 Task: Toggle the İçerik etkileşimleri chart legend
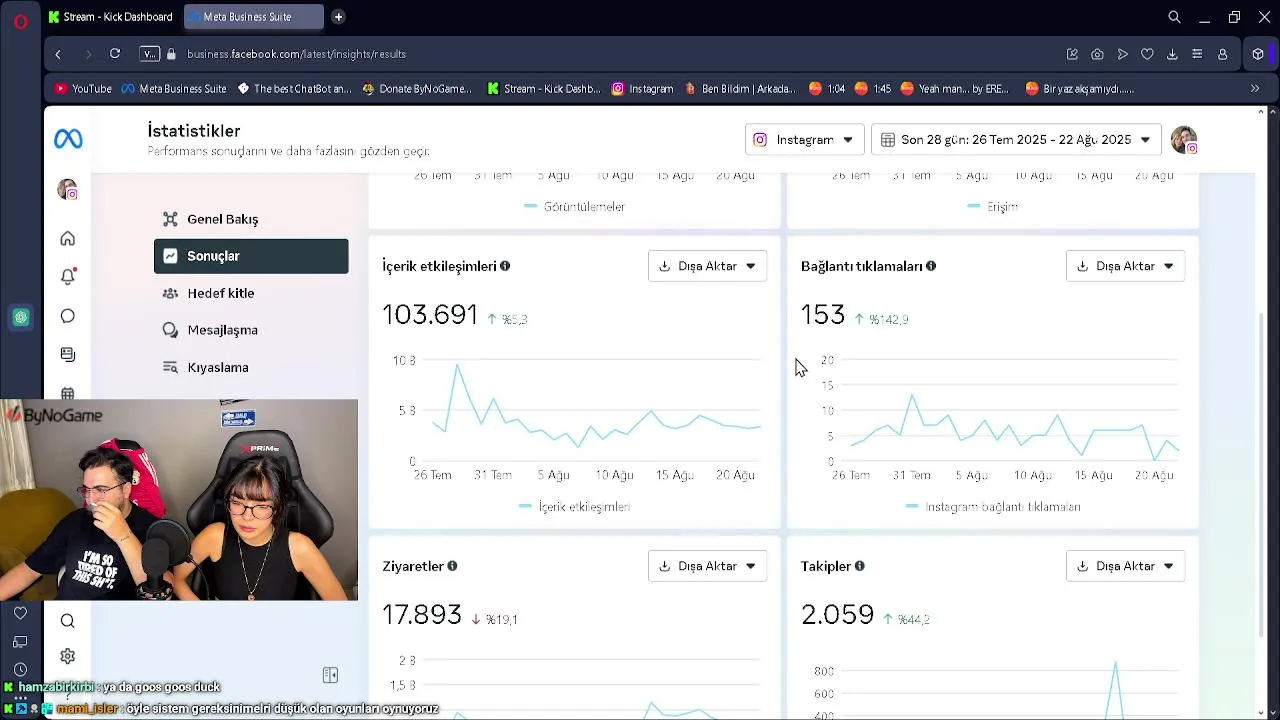tap(574, 507)
